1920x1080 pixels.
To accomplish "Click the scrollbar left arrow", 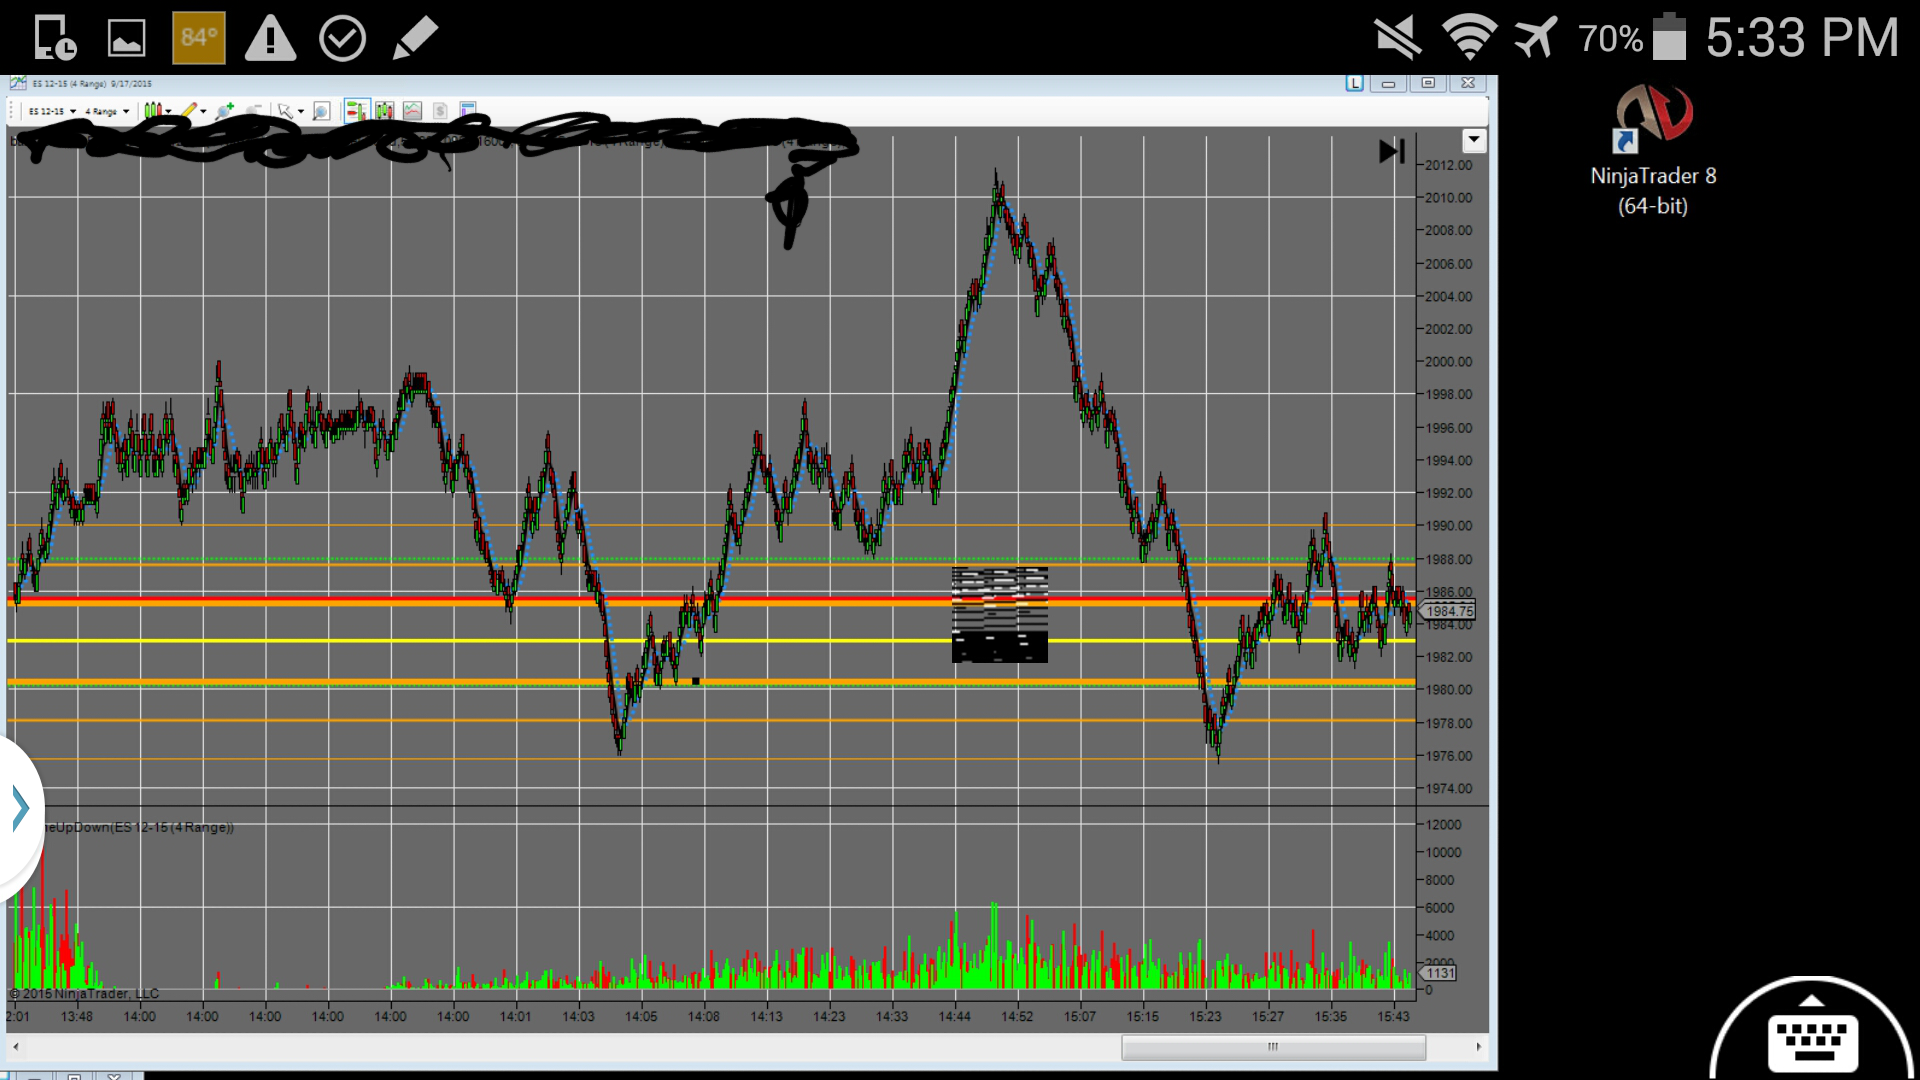I will coord(15,1047).
